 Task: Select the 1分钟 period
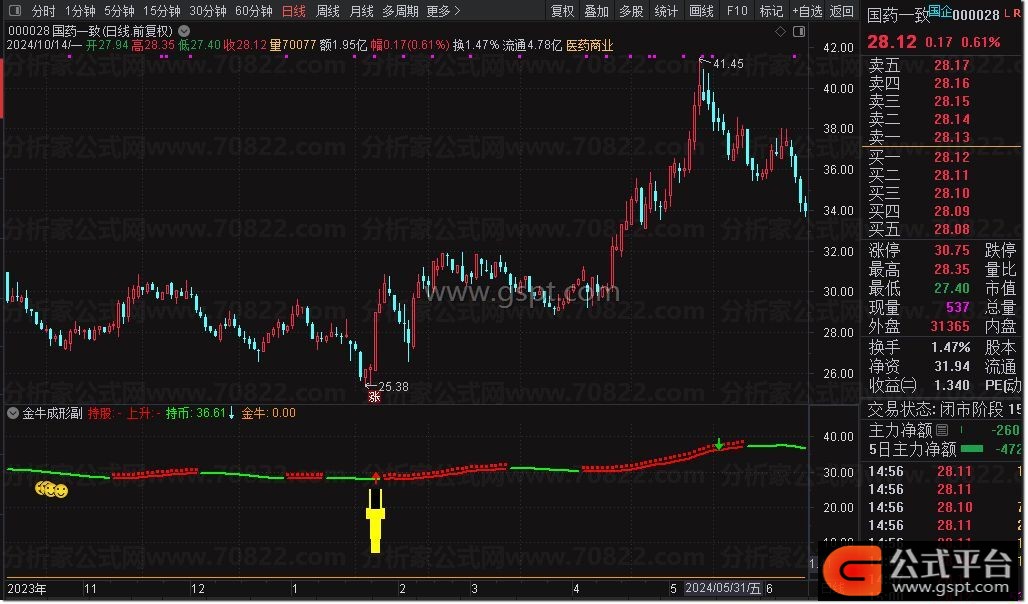[80, 11]
